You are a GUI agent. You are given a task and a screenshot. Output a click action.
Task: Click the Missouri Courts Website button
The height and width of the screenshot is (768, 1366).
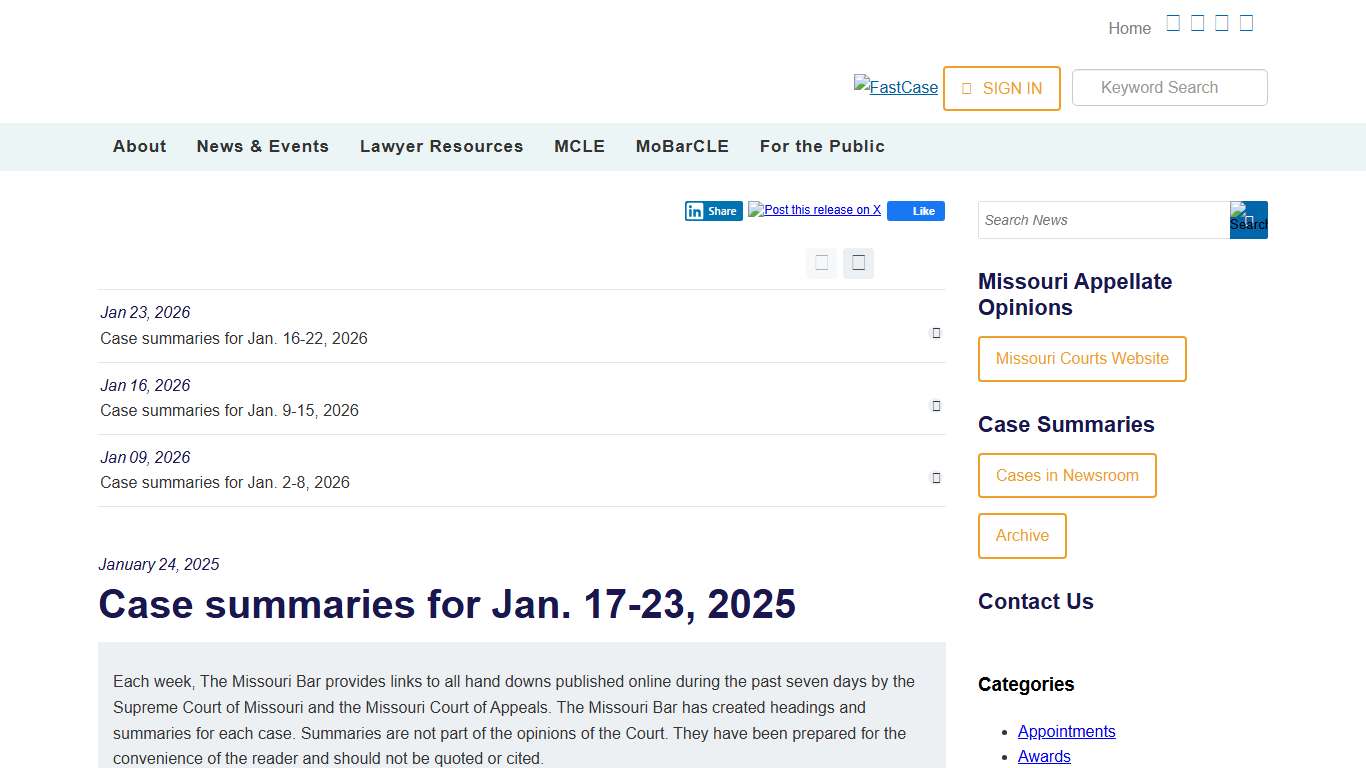1082,359
